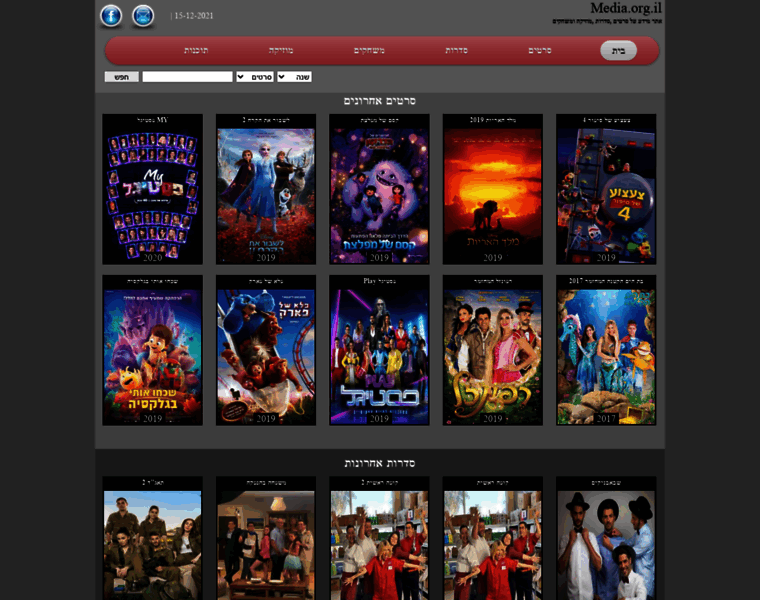The image size is (760, 600).
Task: Click the חפש search button
Action: (x=122, y=77)
